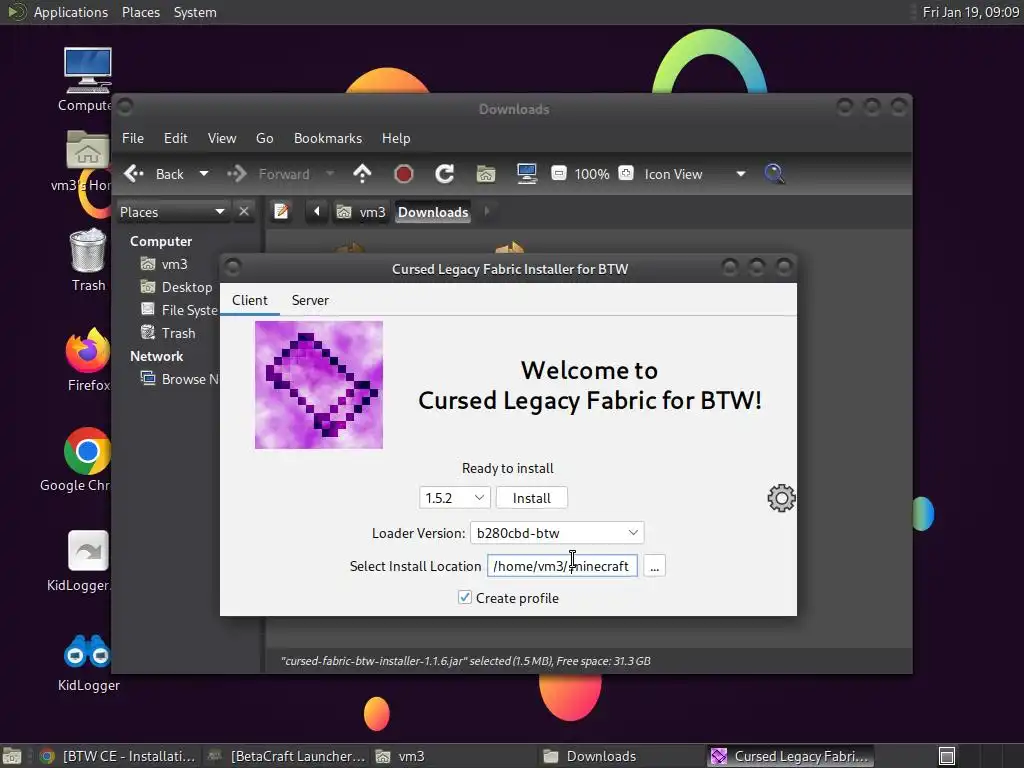Click the Downloads path bar button
The height and width of the screenshot is (768, 1024).
(x=433, y=212)
